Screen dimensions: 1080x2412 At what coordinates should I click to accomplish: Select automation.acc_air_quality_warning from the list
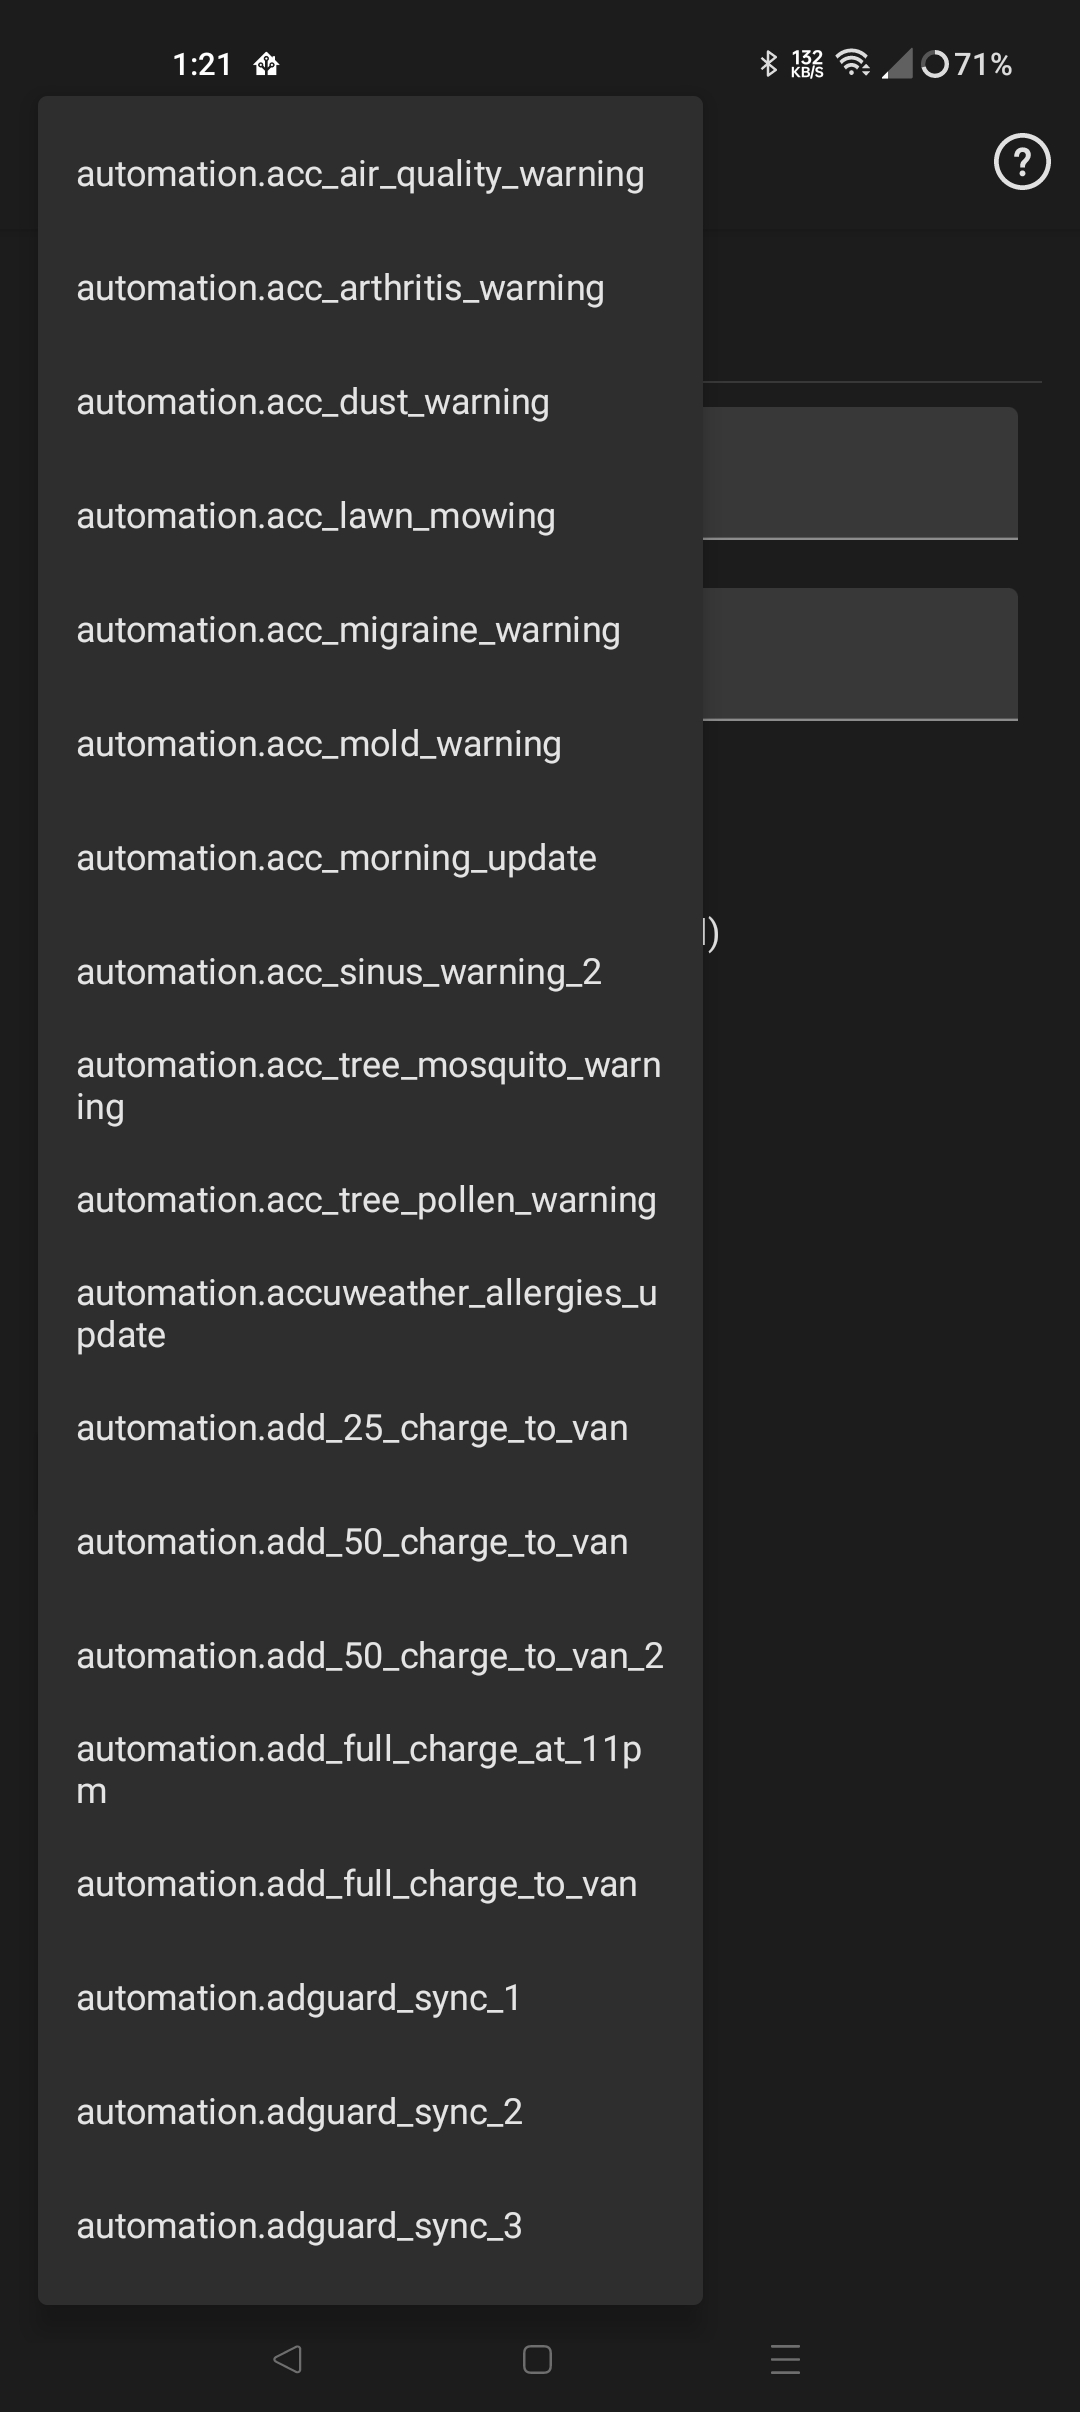[370, 174]
